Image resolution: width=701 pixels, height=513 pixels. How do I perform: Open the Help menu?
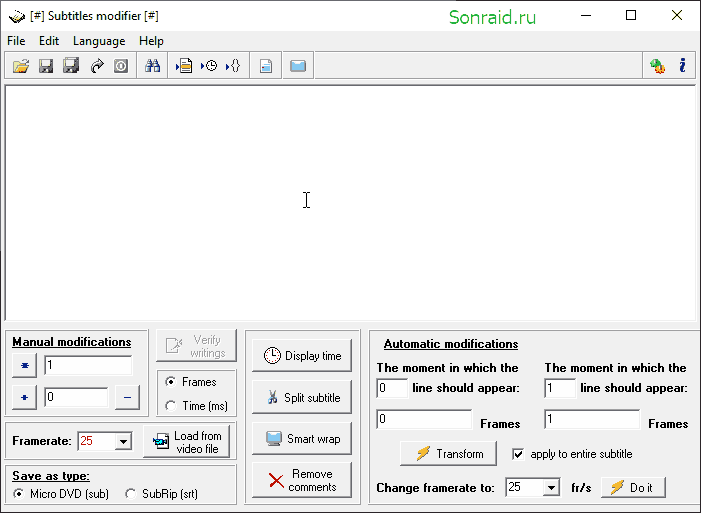[x=151, y=41]
